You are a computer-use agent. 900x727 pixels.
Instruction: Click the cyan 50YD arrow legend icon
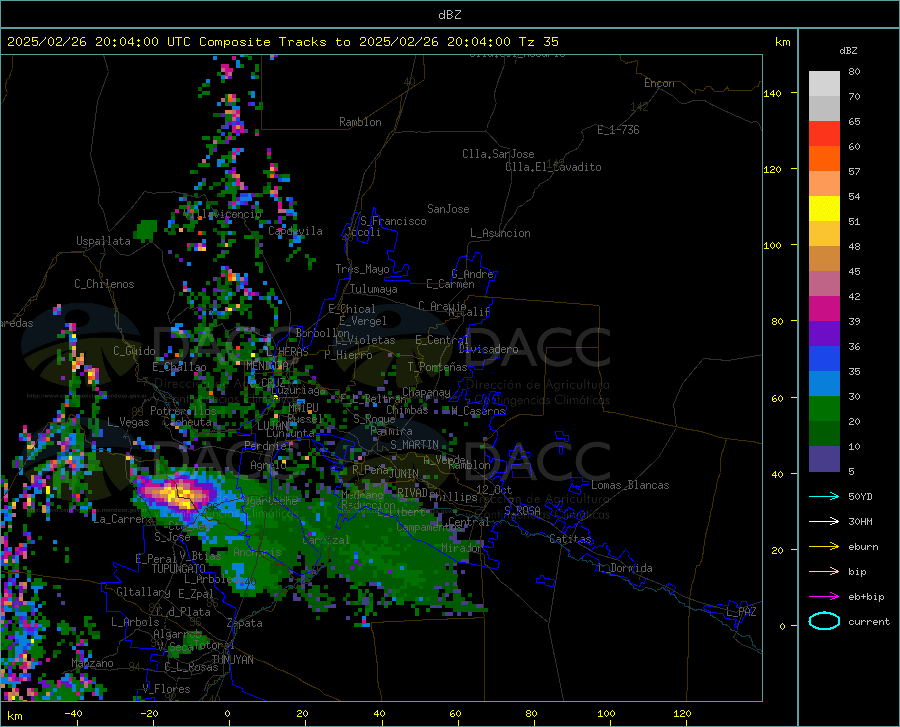coord(824,496)
